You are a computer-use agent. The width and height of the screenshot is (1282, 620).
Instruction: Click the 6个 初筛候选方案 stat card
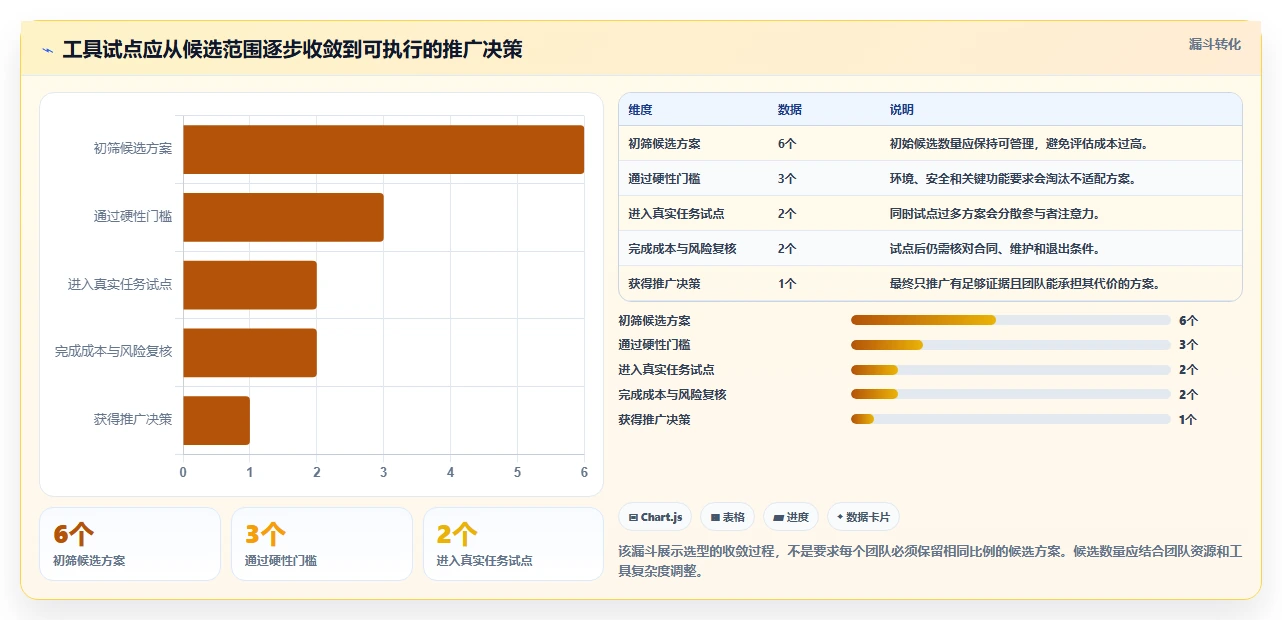[x=130, y=544]
